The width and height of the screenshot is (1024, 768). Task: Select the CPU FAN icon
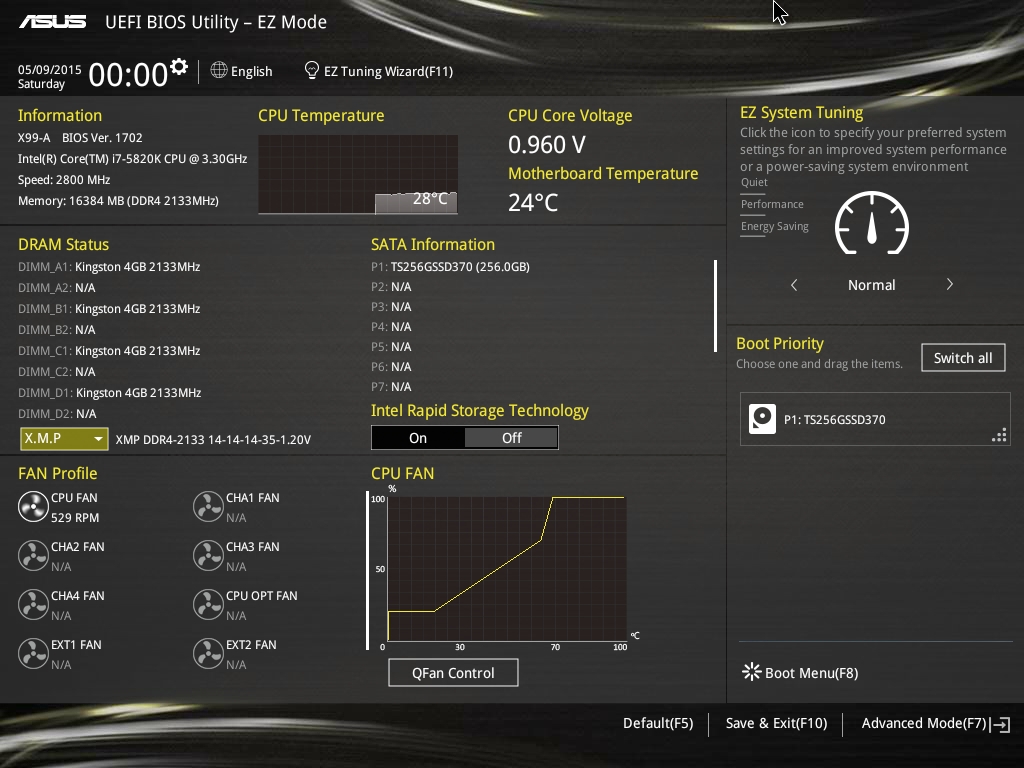point(33,507)
